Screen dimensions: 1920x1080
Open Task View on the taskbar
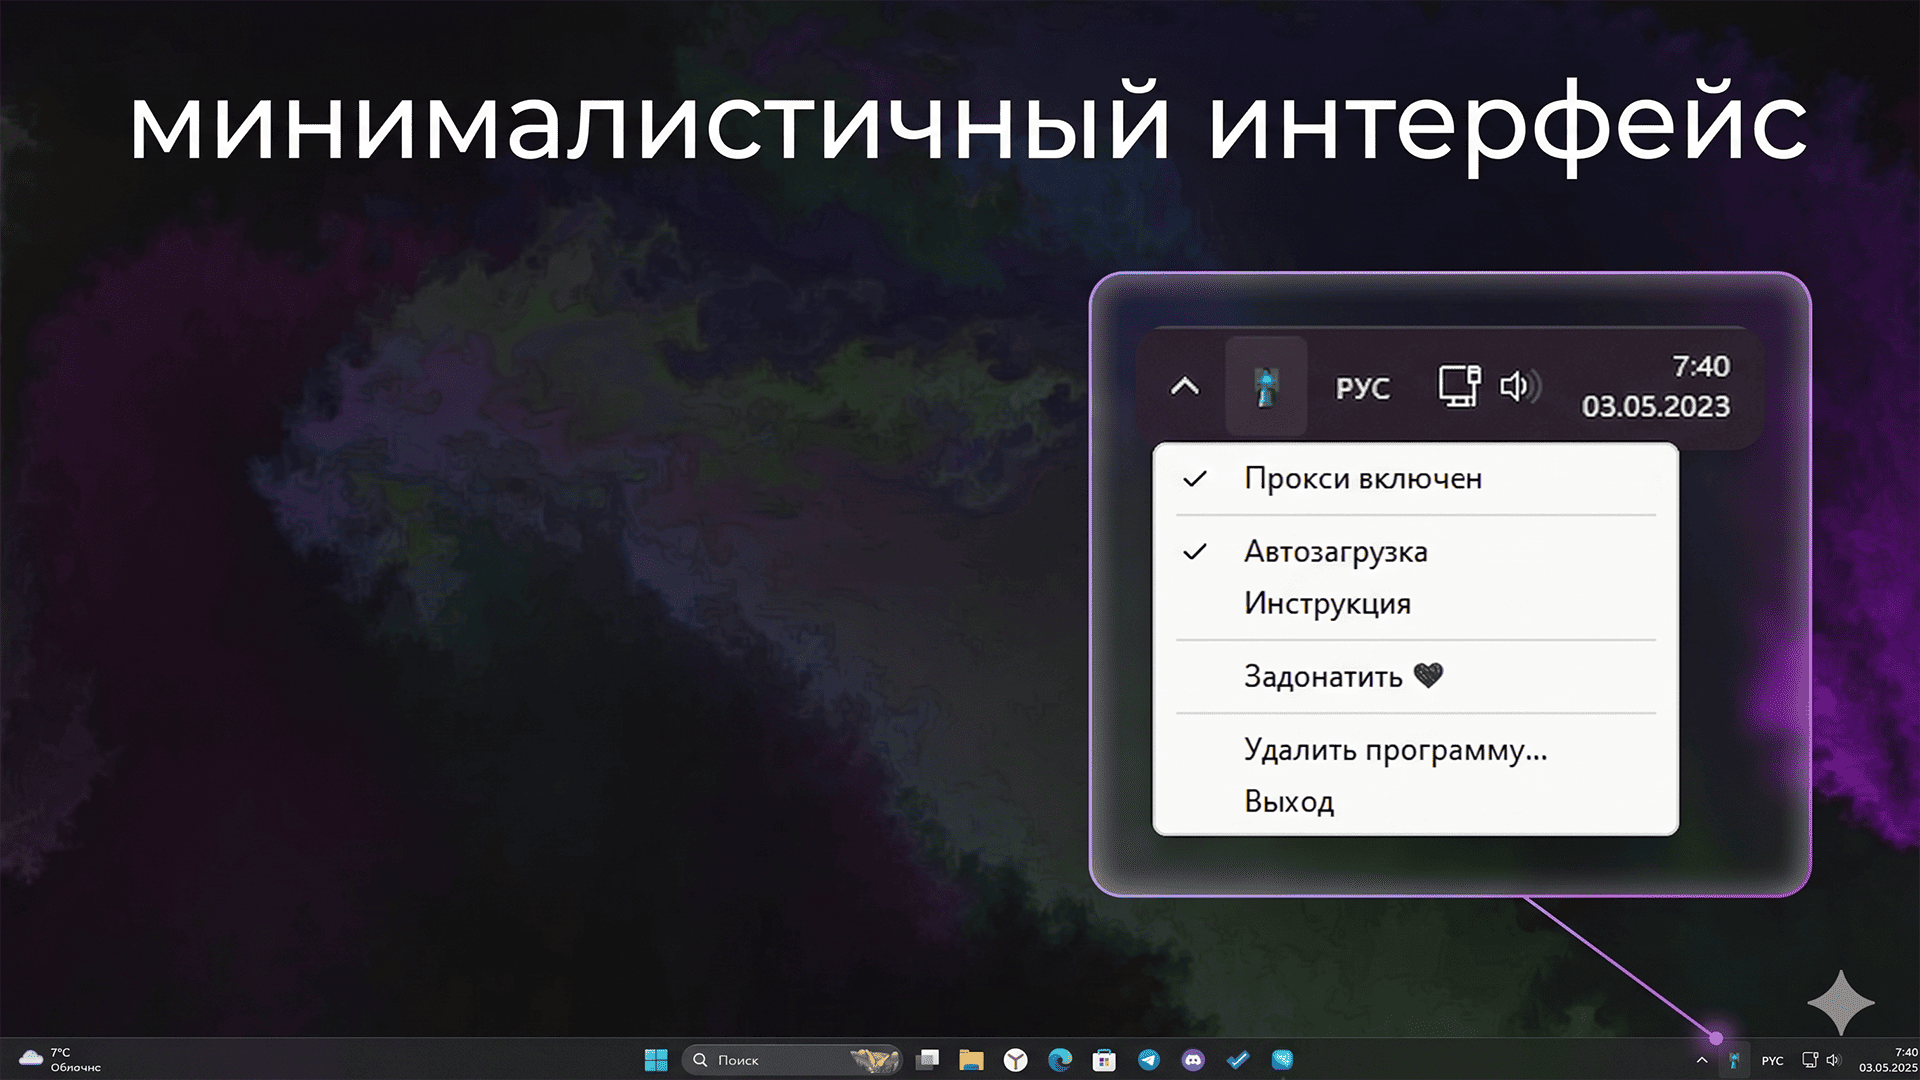point(928,1060)
